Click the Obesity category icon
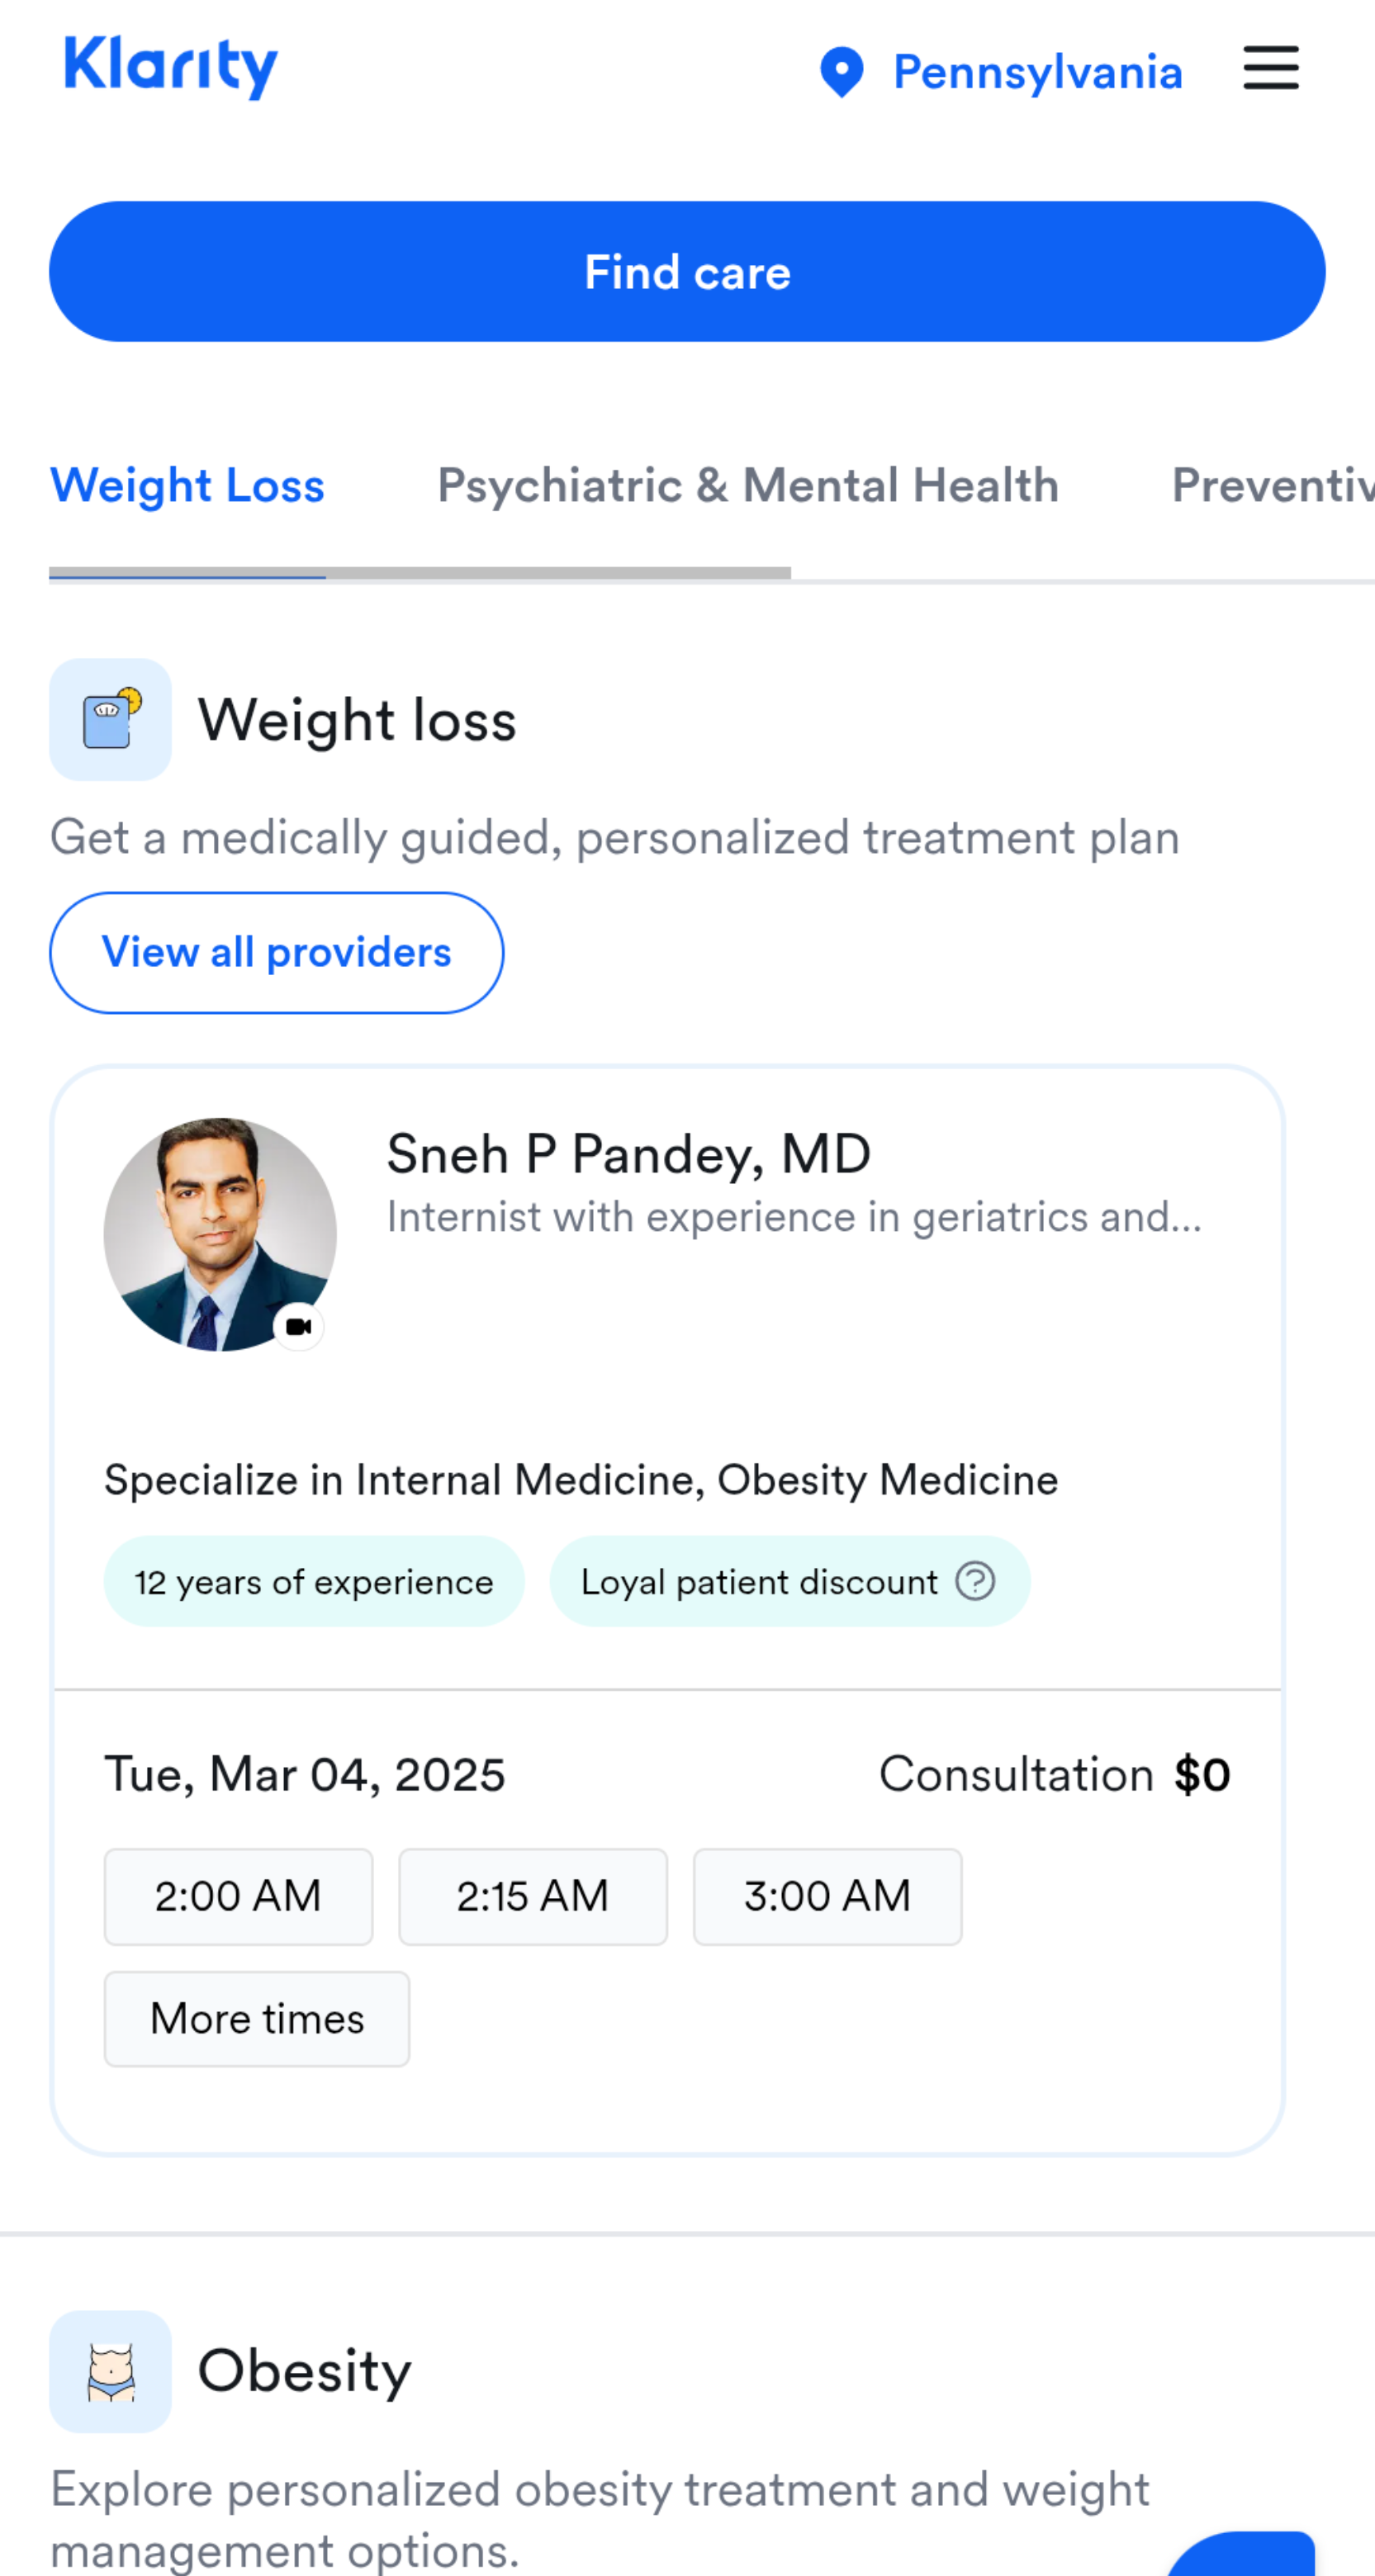This screenshot has width=1375, height=2576. (x=110, y=2371)
